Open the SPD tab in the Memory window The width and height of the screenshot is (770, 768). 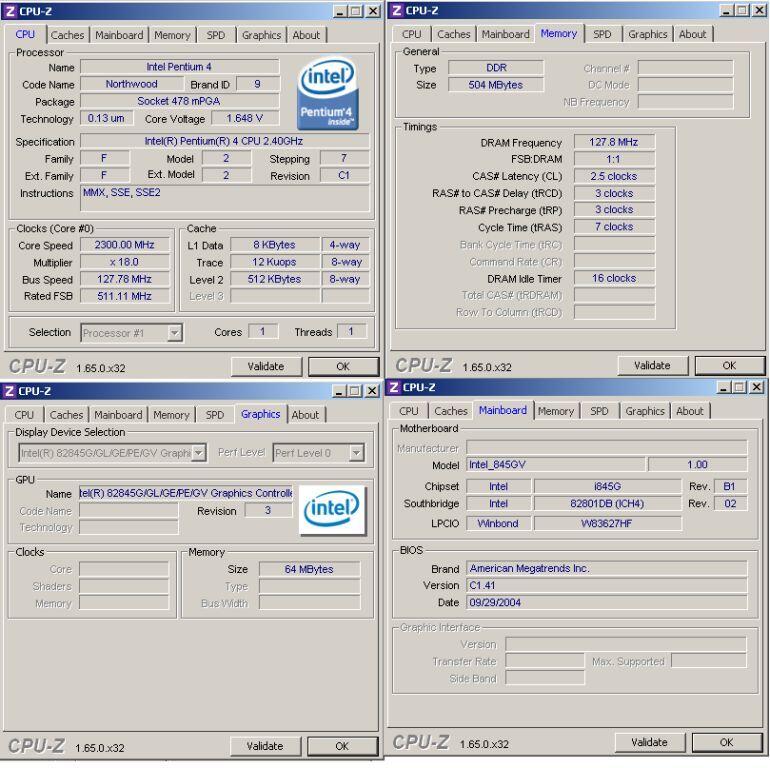tap(602, 34)
